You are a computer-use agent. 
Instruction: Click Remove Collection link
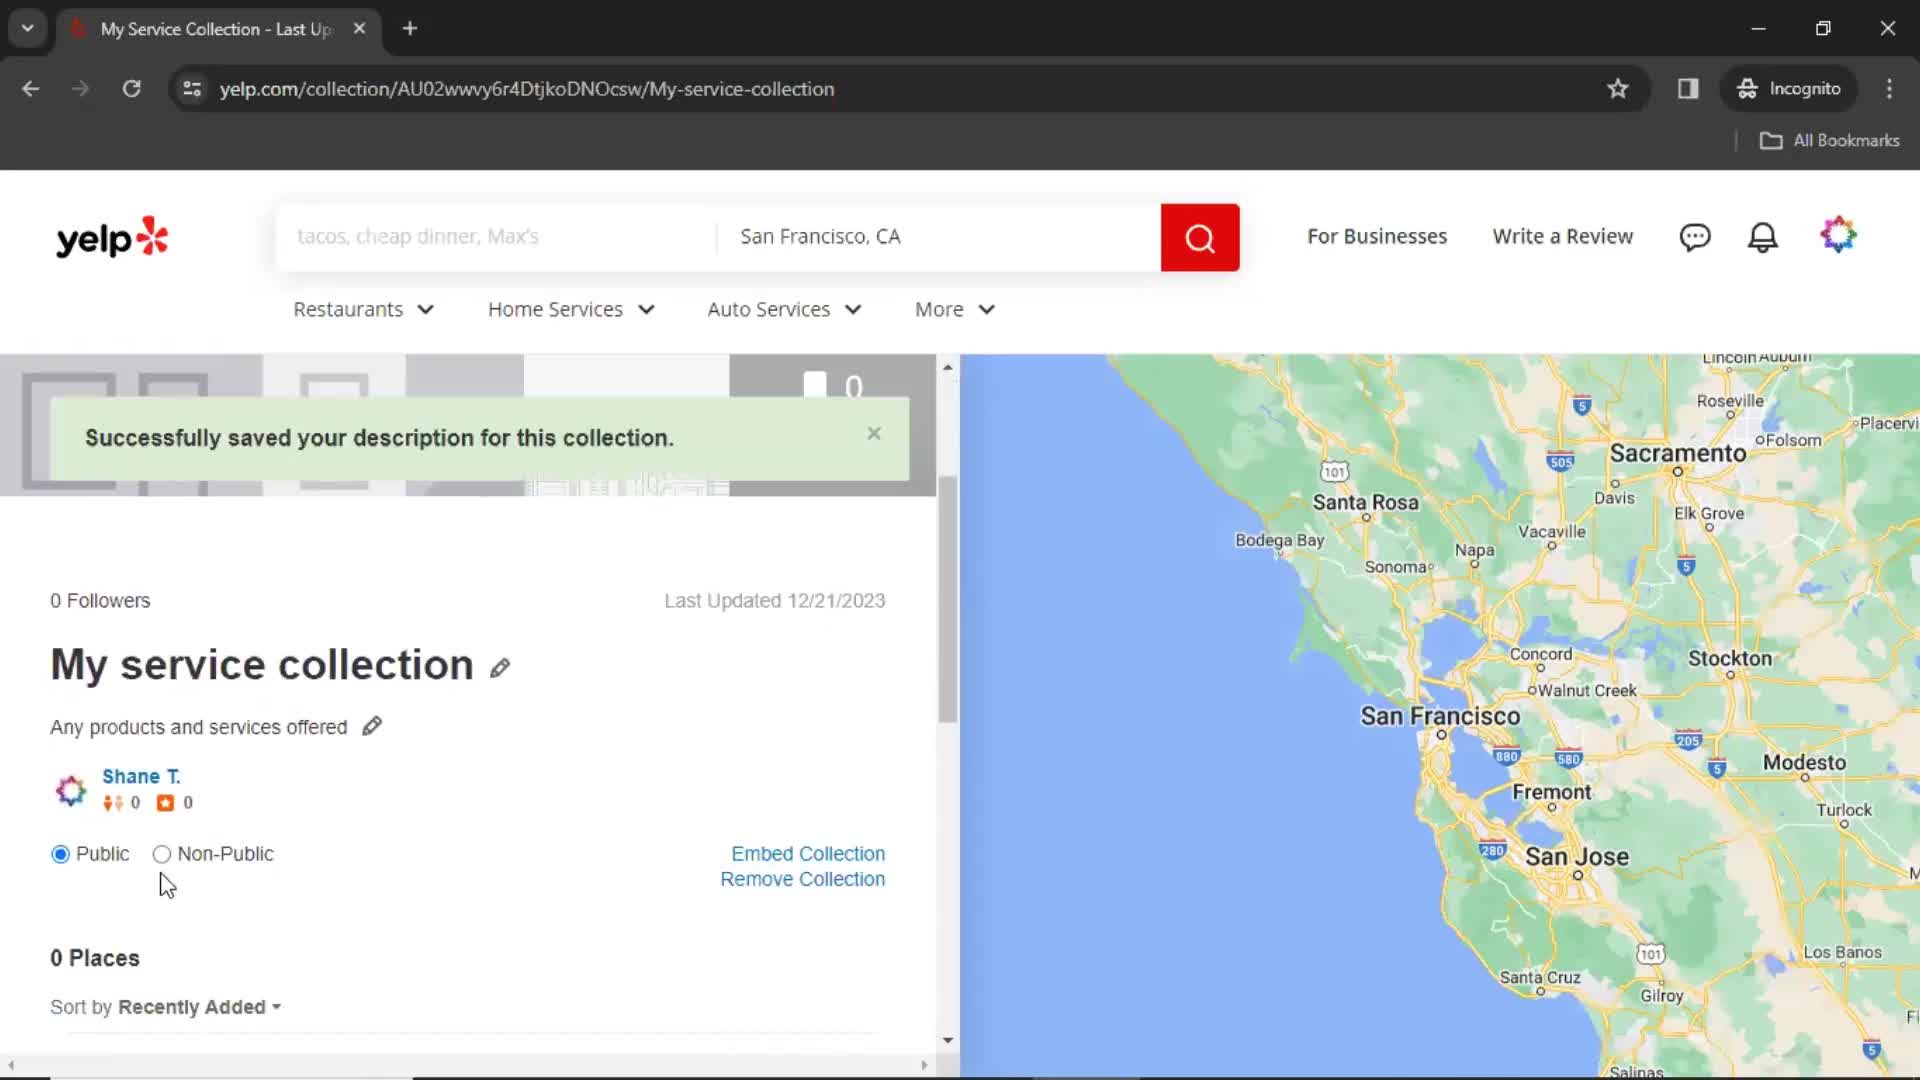point(802,879)
